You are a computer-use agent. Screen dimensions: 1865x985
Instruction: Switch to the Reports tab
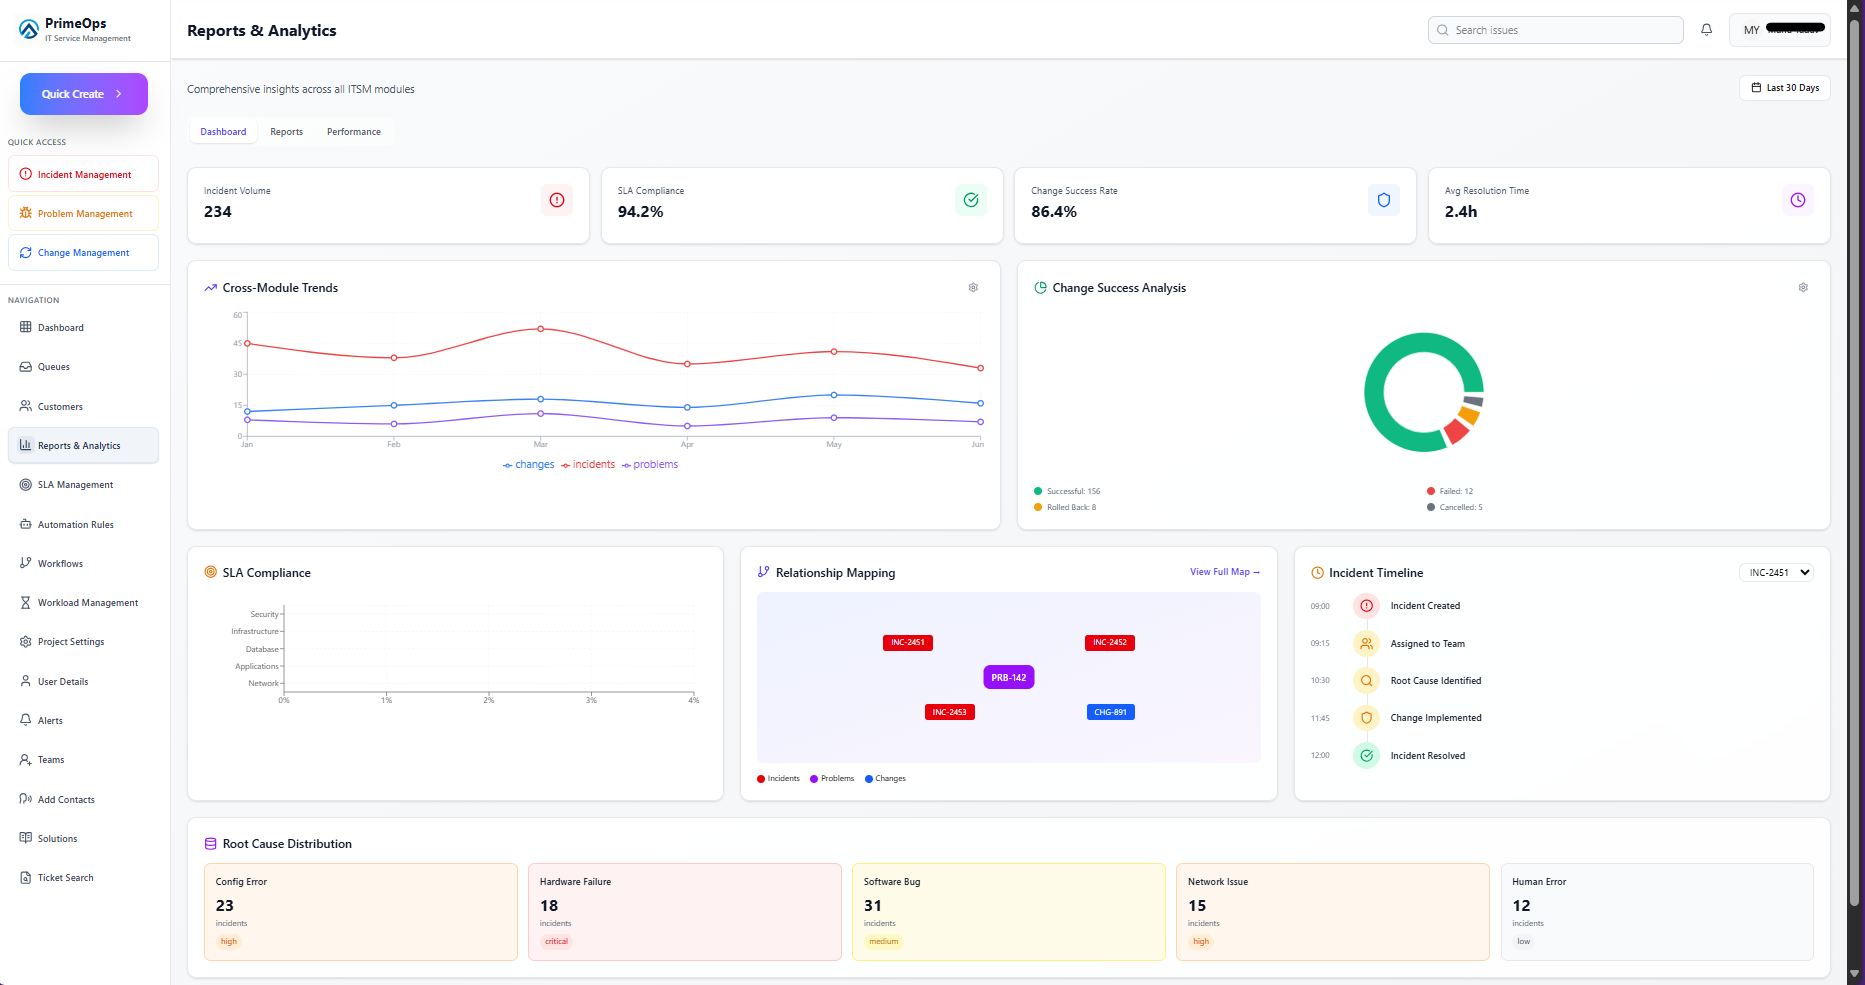click(286, 132)
